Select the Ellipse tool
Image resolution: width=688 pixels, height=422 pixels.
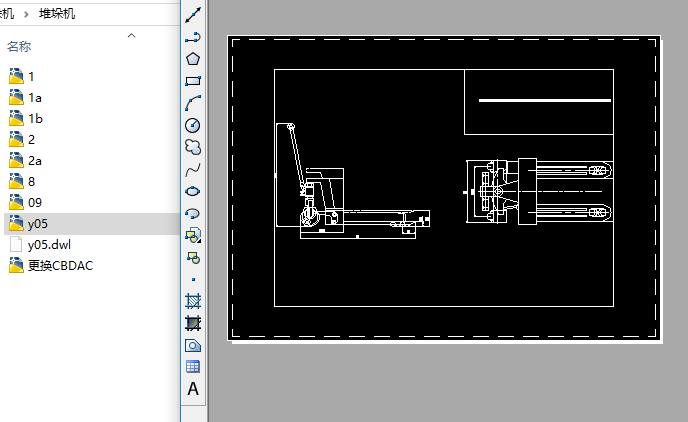(193, 192)
